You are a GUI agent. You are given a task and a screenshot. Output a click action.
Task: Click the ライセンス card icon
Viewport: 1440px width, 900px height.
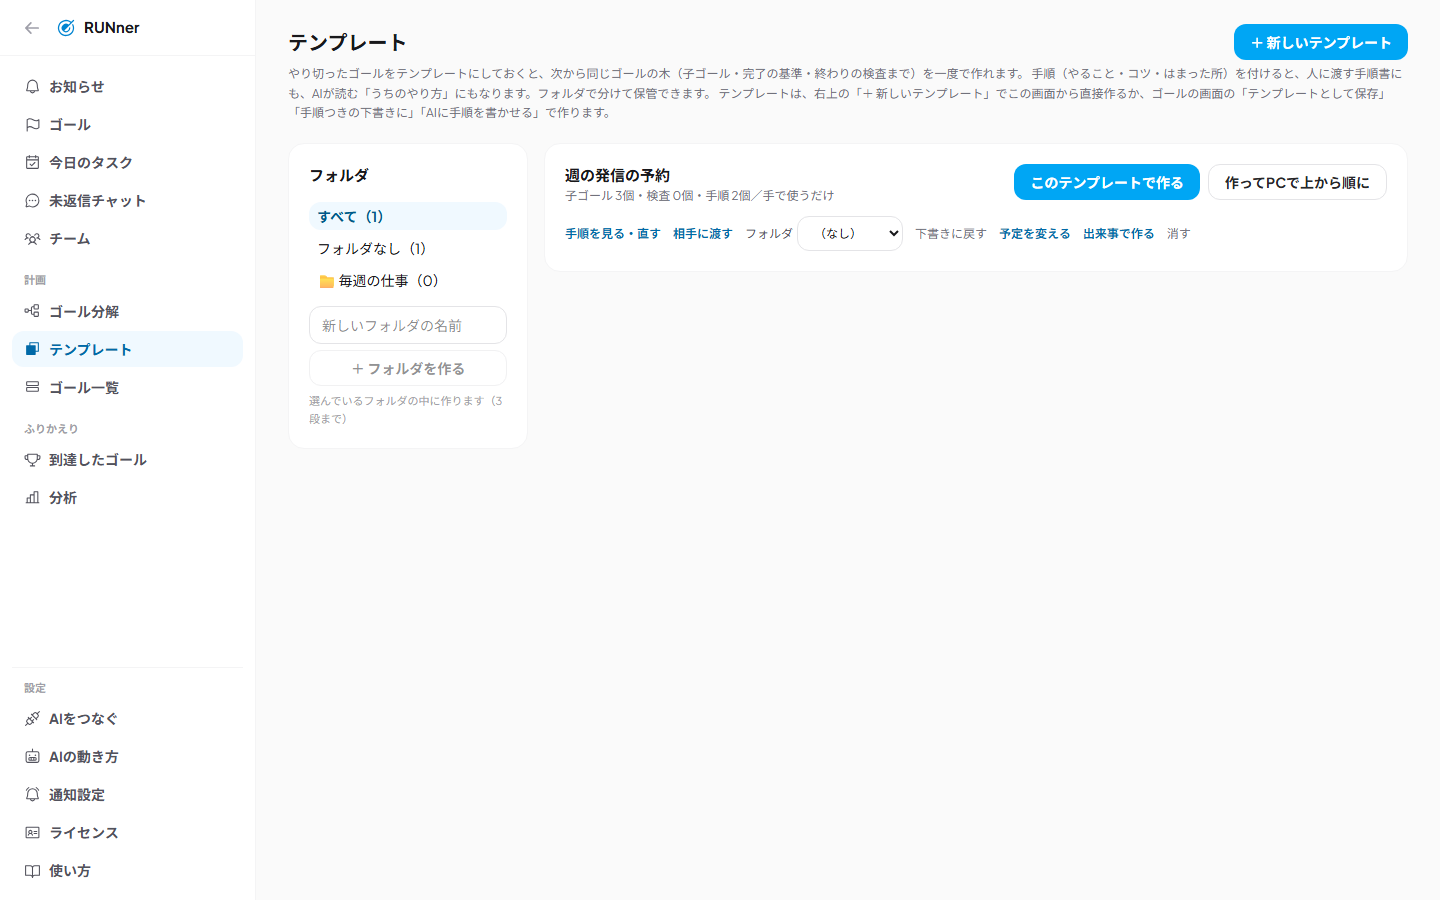[x=33, y=833]
